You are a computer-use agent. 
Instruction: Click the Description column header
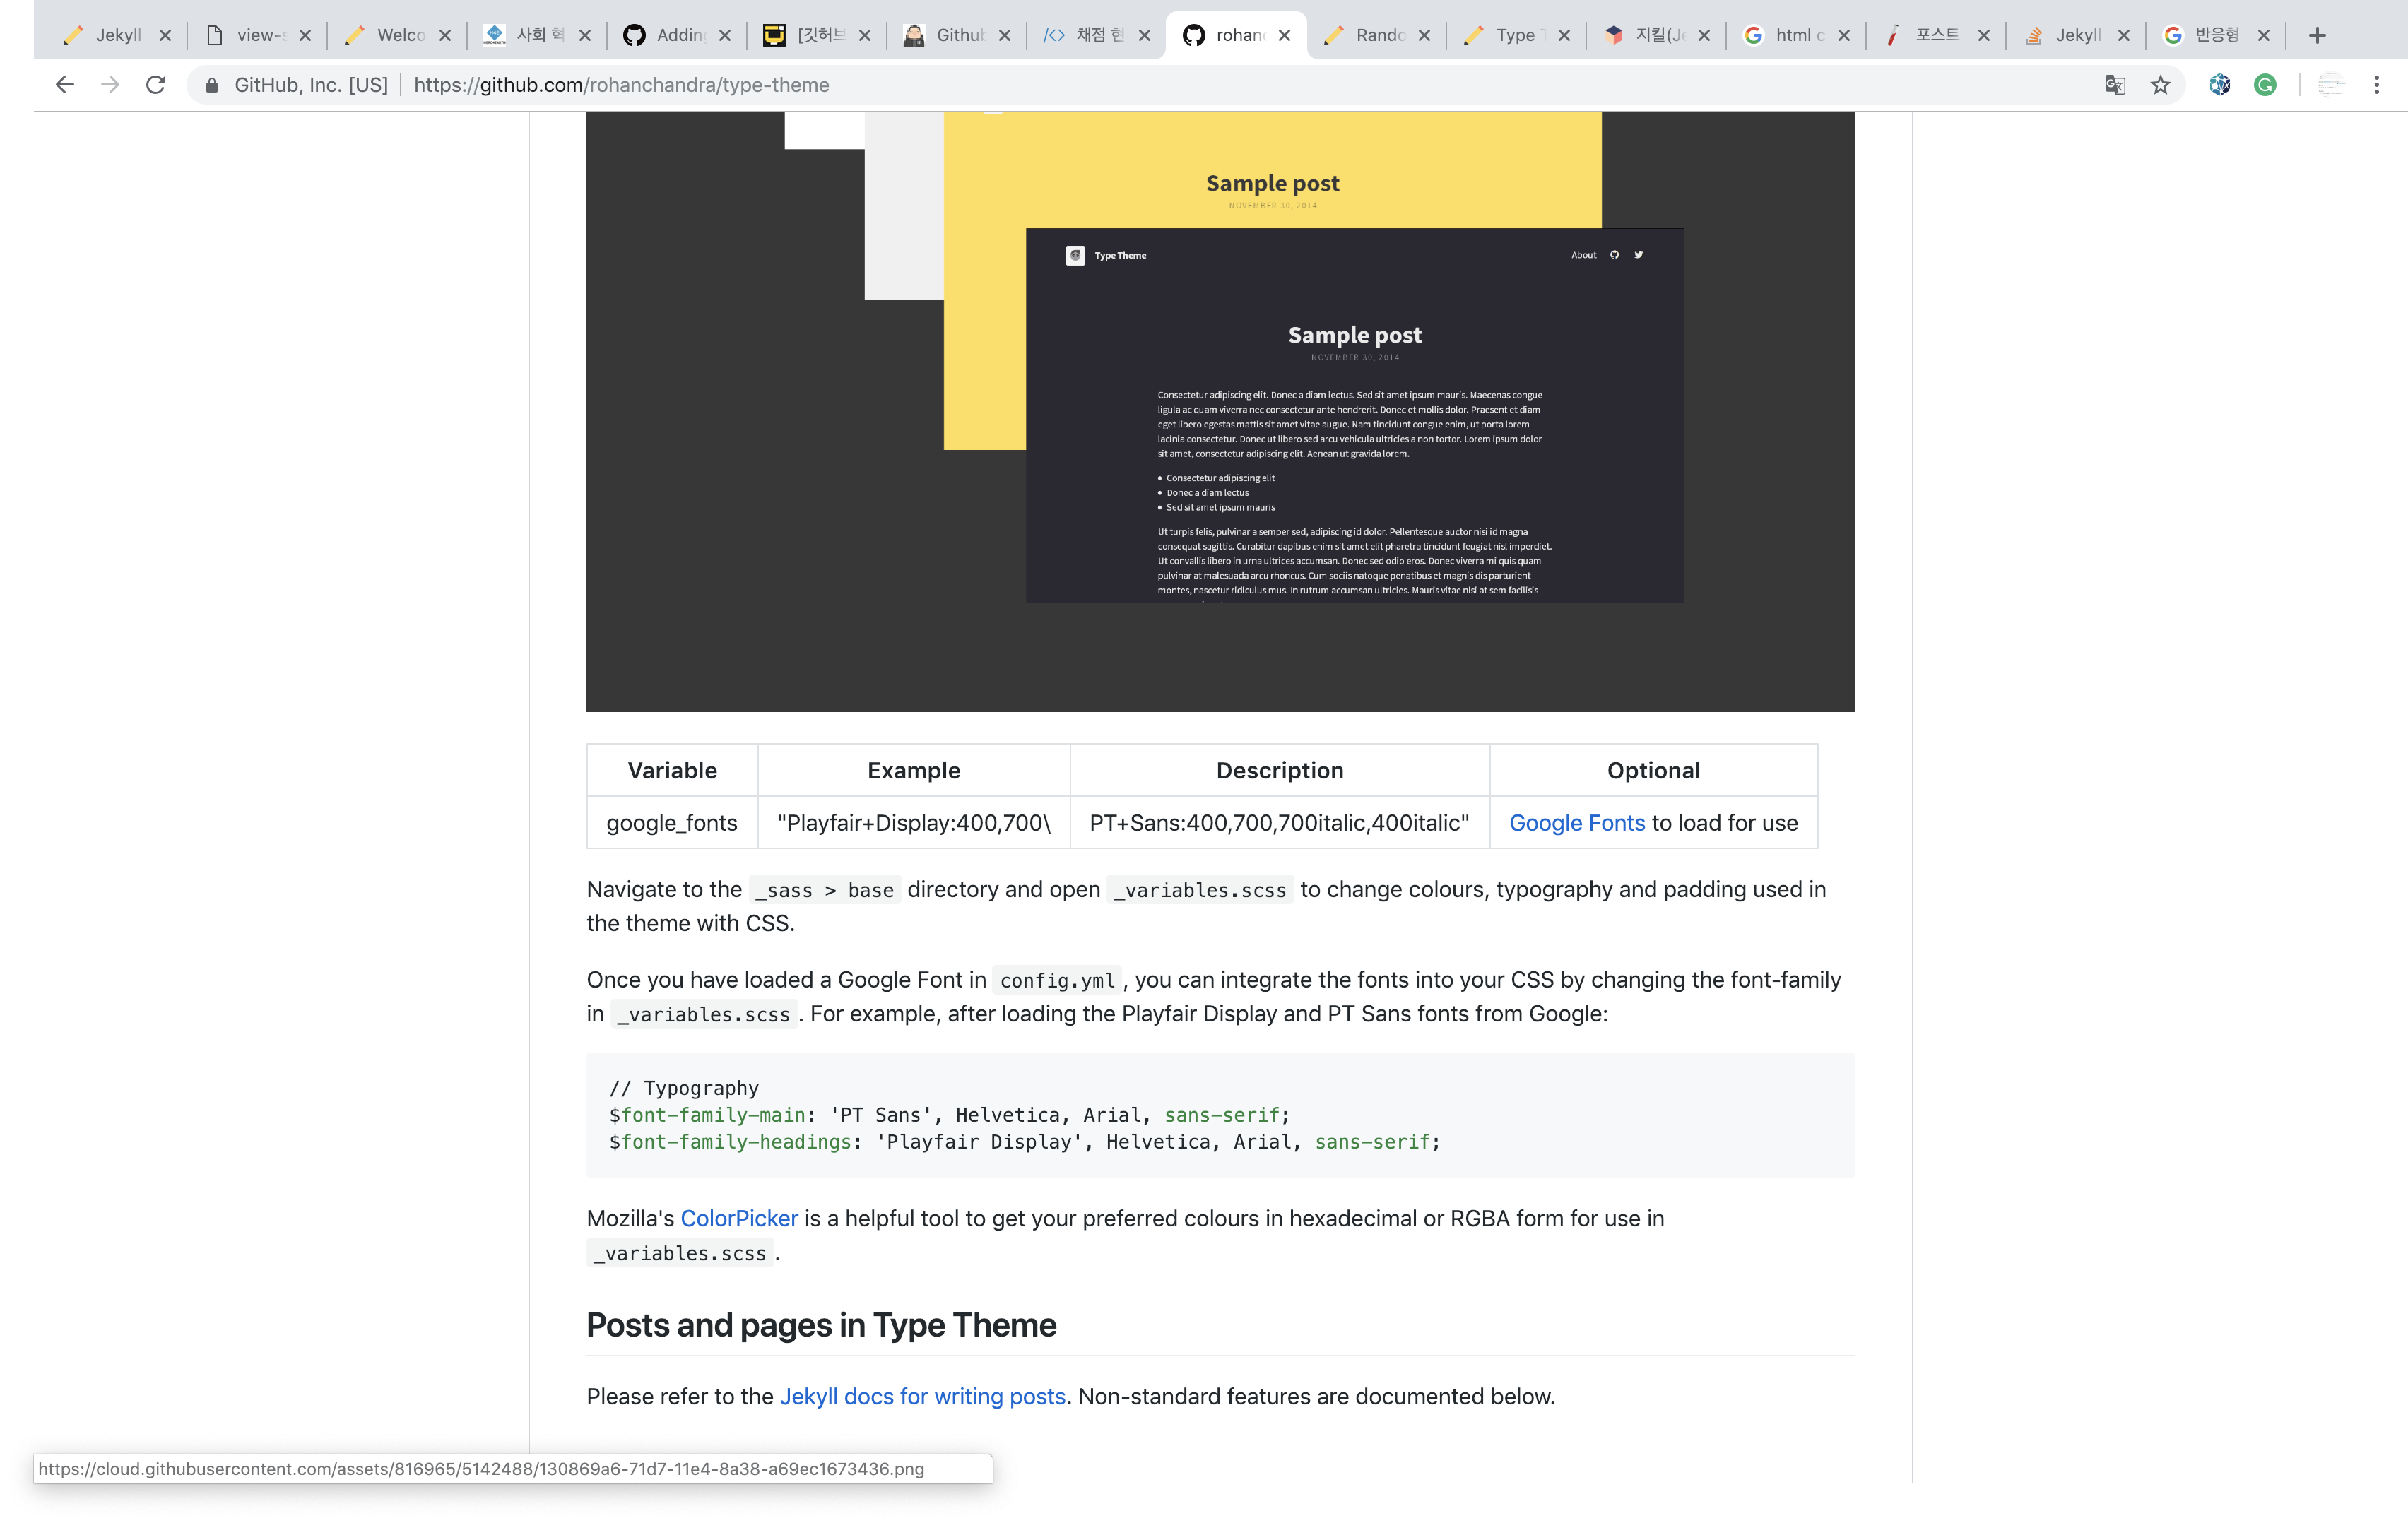click(x=1279, y=770)
